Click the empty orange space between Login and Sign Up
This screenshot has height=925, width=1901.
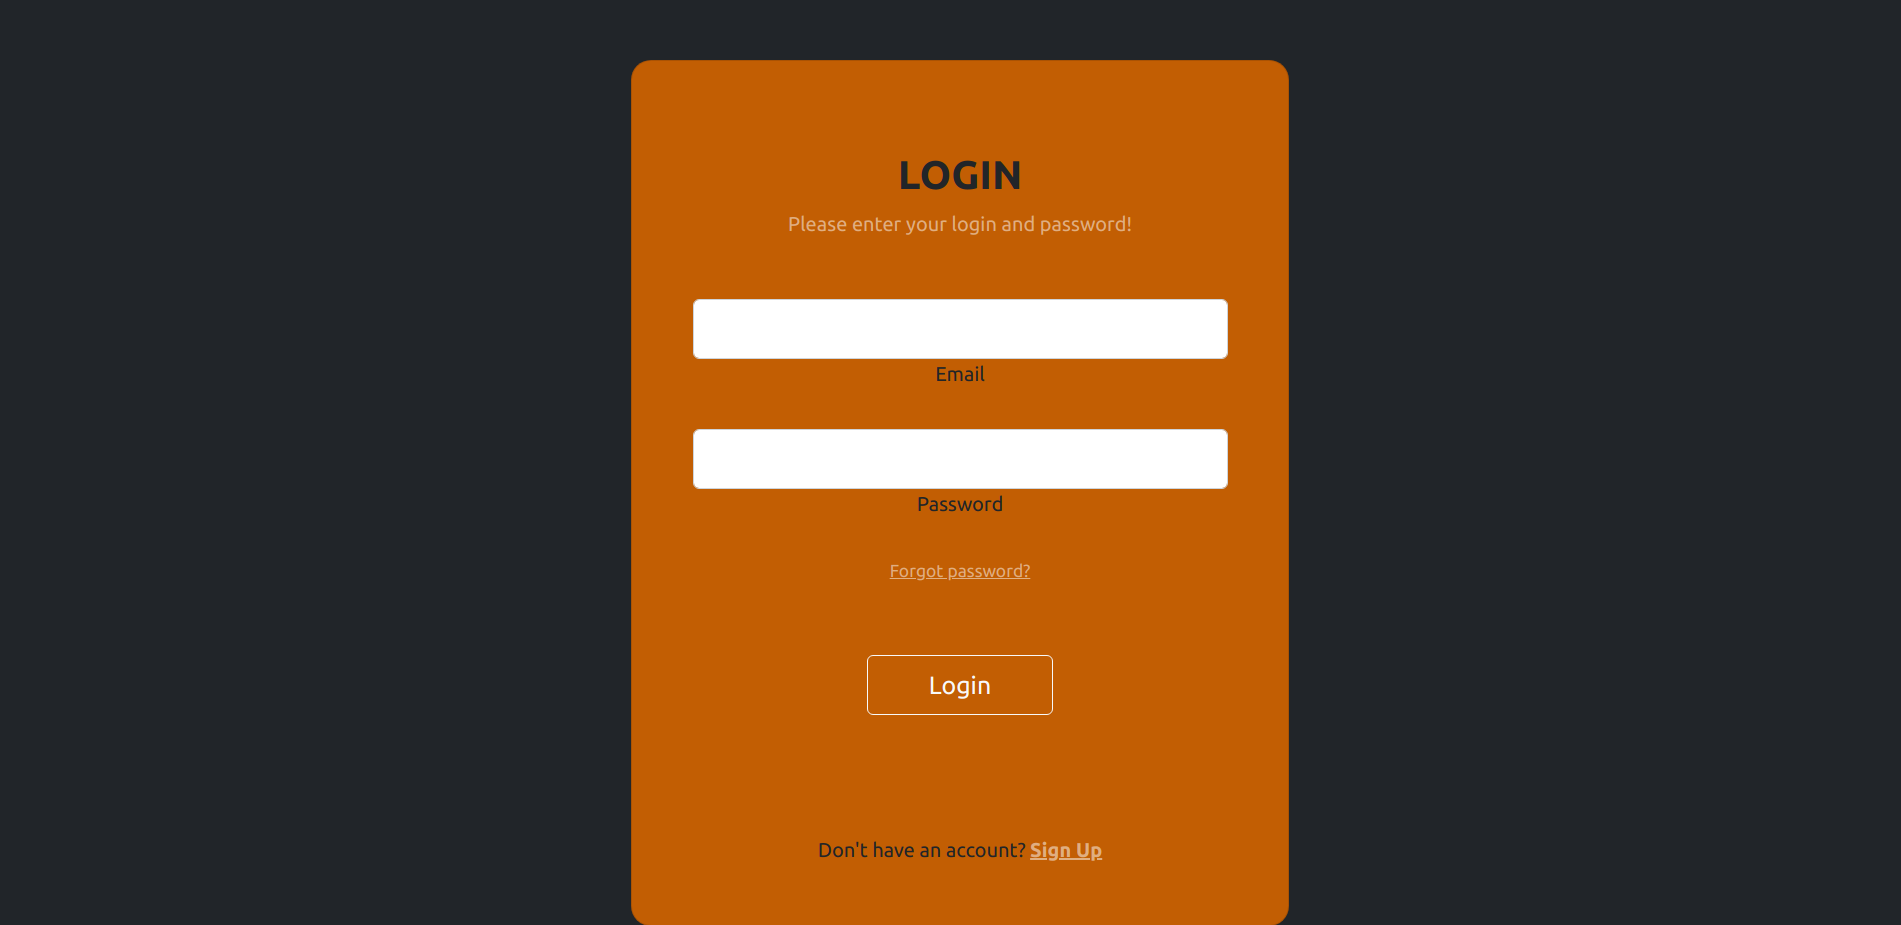960,777
